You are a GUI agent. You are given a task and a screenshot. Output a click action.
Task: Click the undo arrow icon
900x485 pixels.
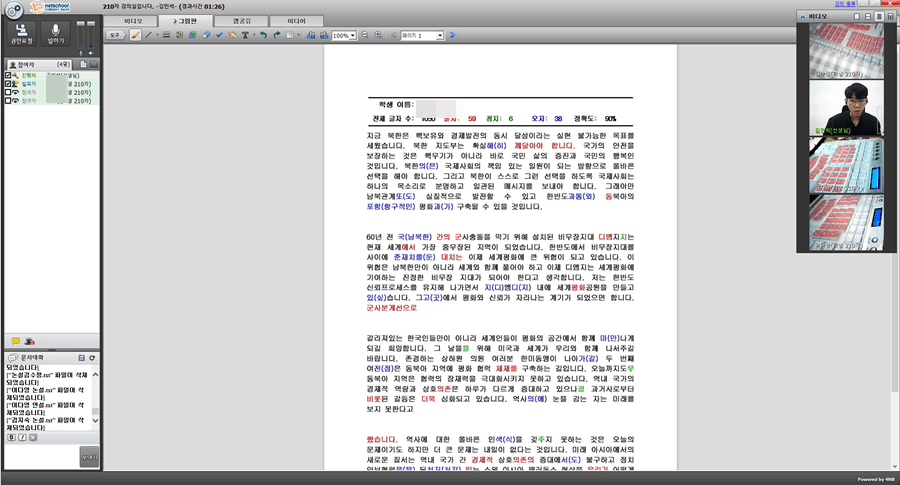(x=263, y=35)
